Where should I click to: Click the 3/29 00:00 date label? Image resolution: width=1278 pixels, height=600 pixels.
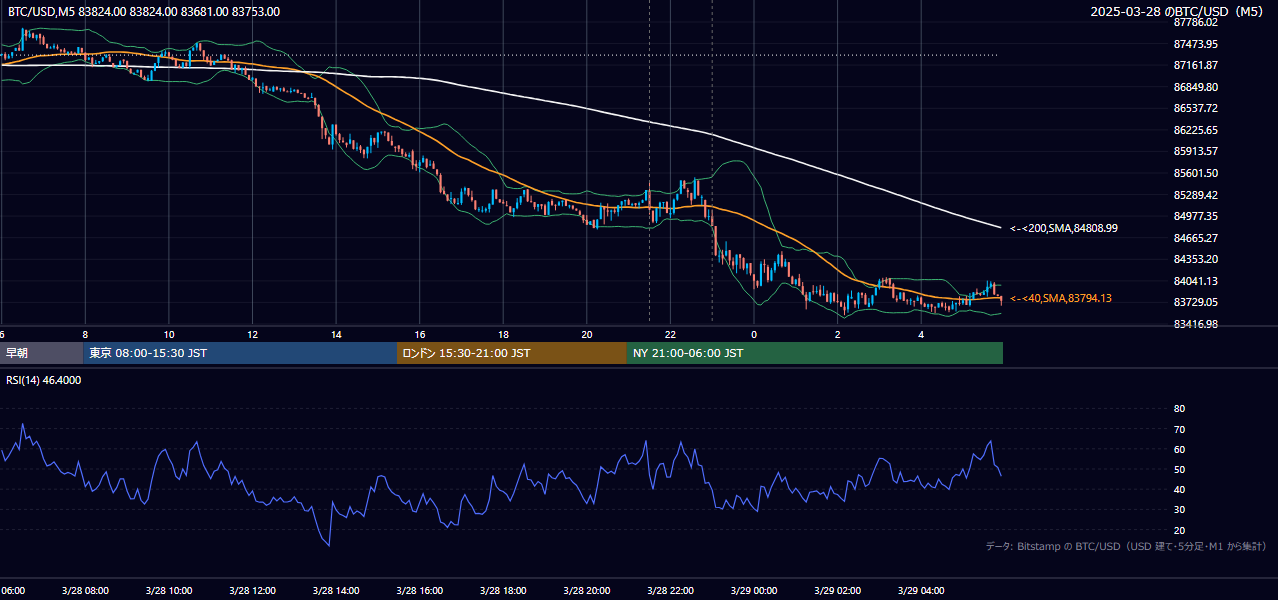[754, 591]
